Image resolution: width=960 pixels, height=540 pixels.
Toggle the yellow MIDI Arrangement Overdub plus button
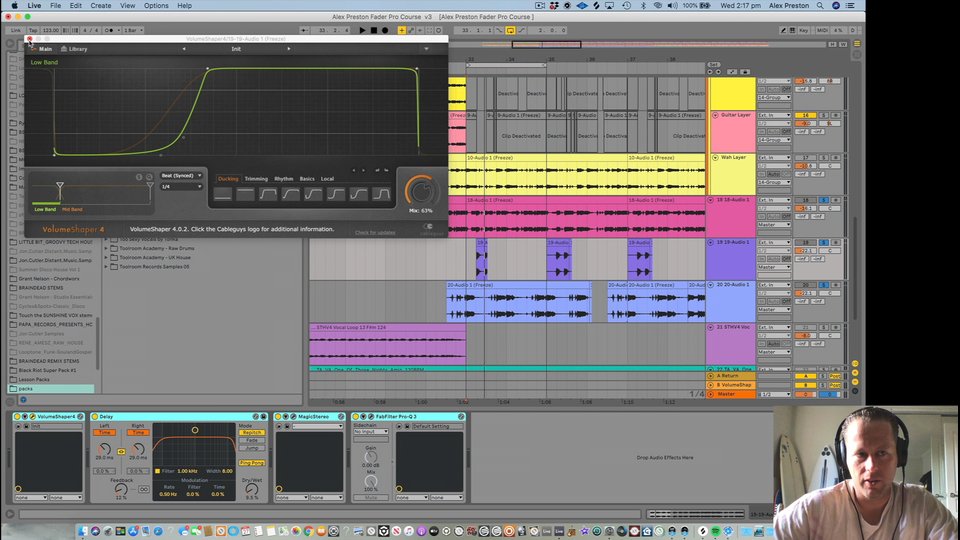pyautogui.click(x=402, y=30)
